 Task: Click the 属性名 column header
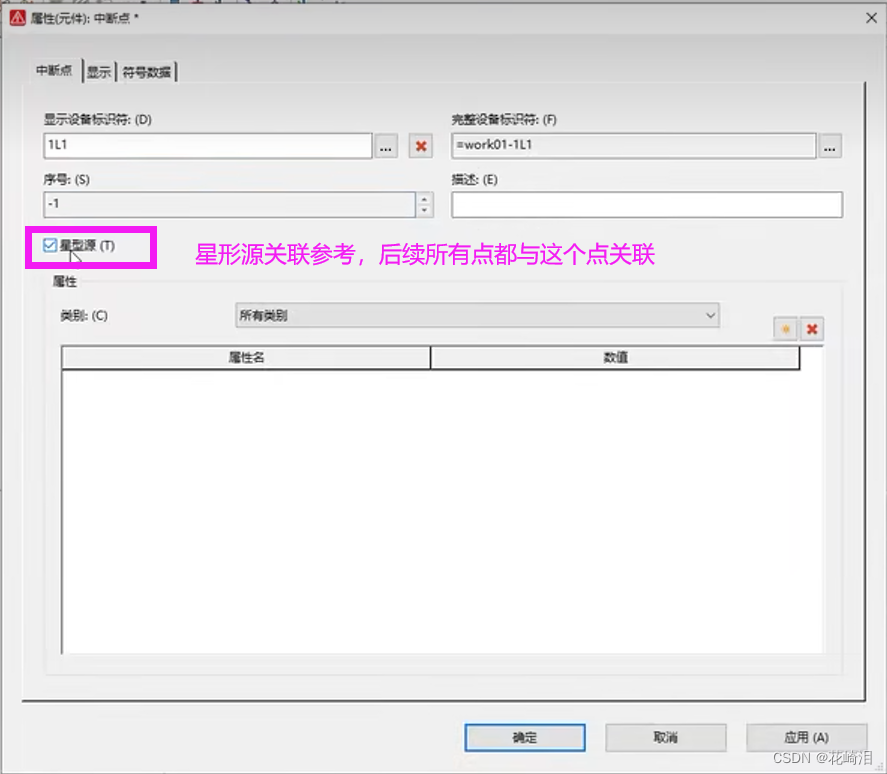point(245,357)
